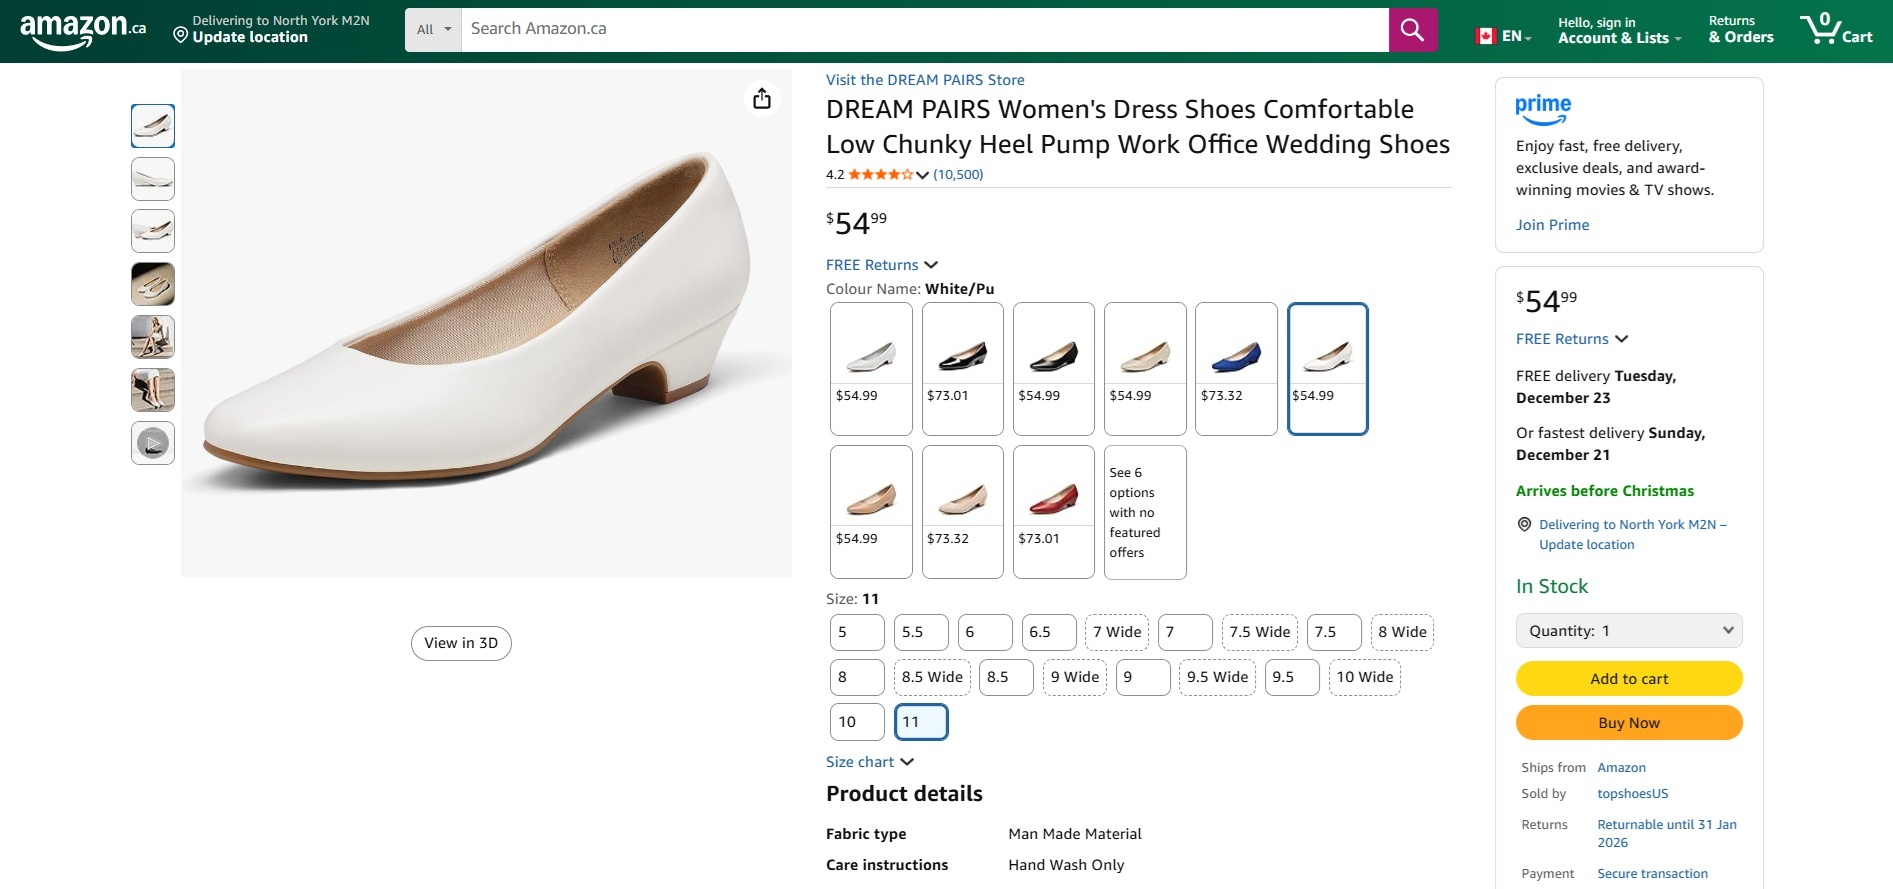Expand the Size chart
The height and width of the screenshot is (889, 1893).
point(869,762)
